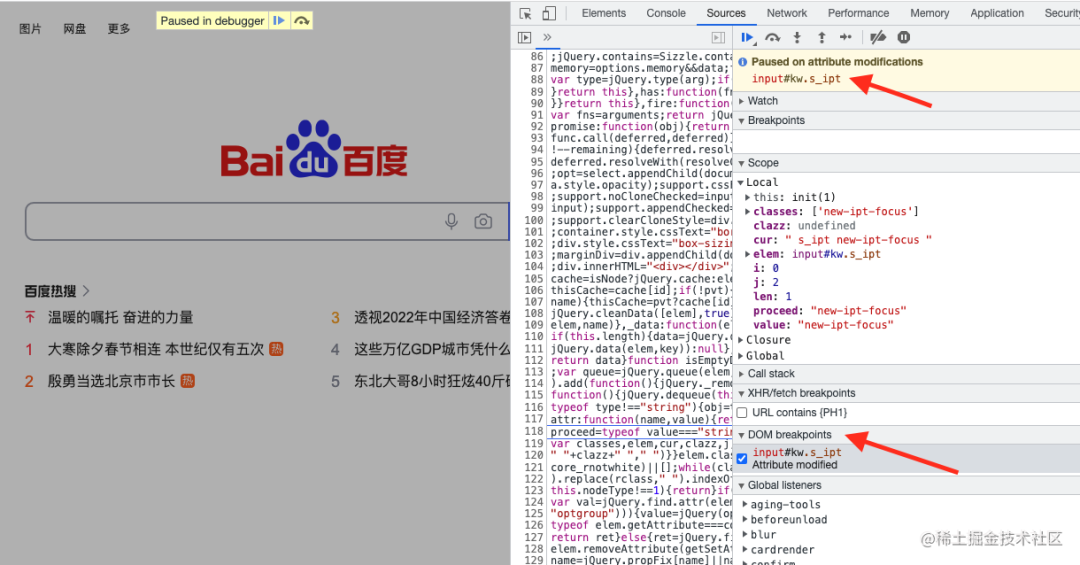Screen dimensions: 1080x565
Task: Click the Baidu logo
Action: pyautogui.click(x=314, y=150)
